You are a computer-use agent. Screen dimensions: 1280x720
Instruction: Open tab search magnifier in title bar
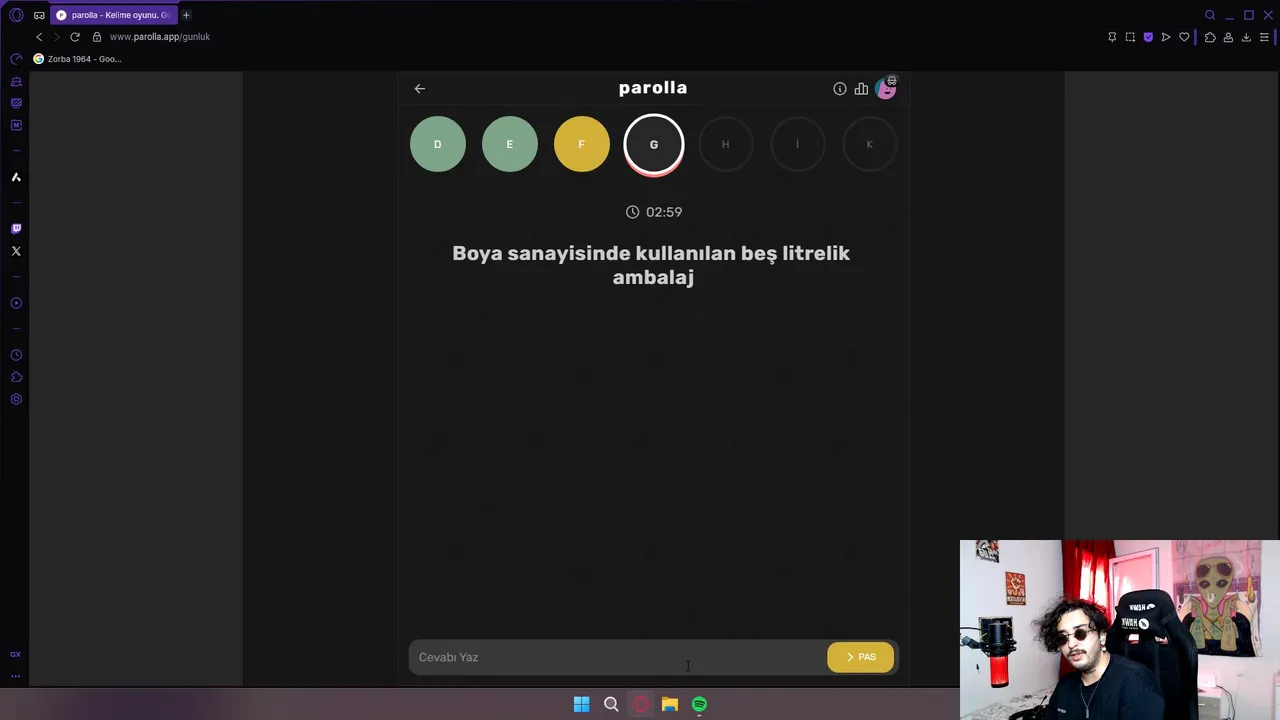pyautogui.click(x=1210, y=15)
